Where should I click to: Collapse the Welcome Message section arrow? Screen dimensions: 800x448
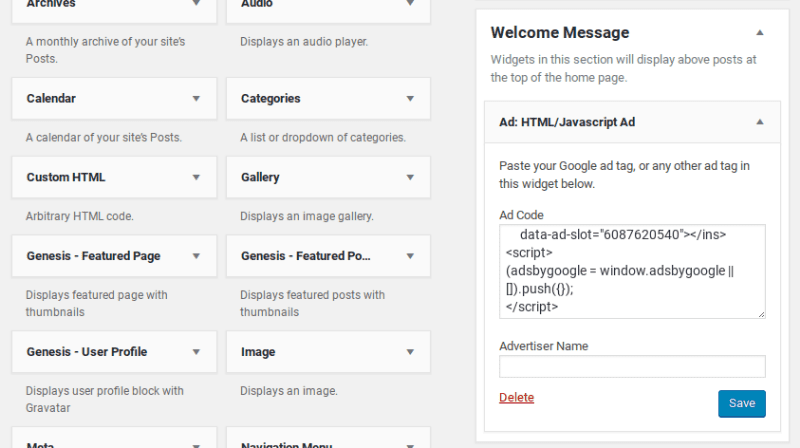point(760,33)
